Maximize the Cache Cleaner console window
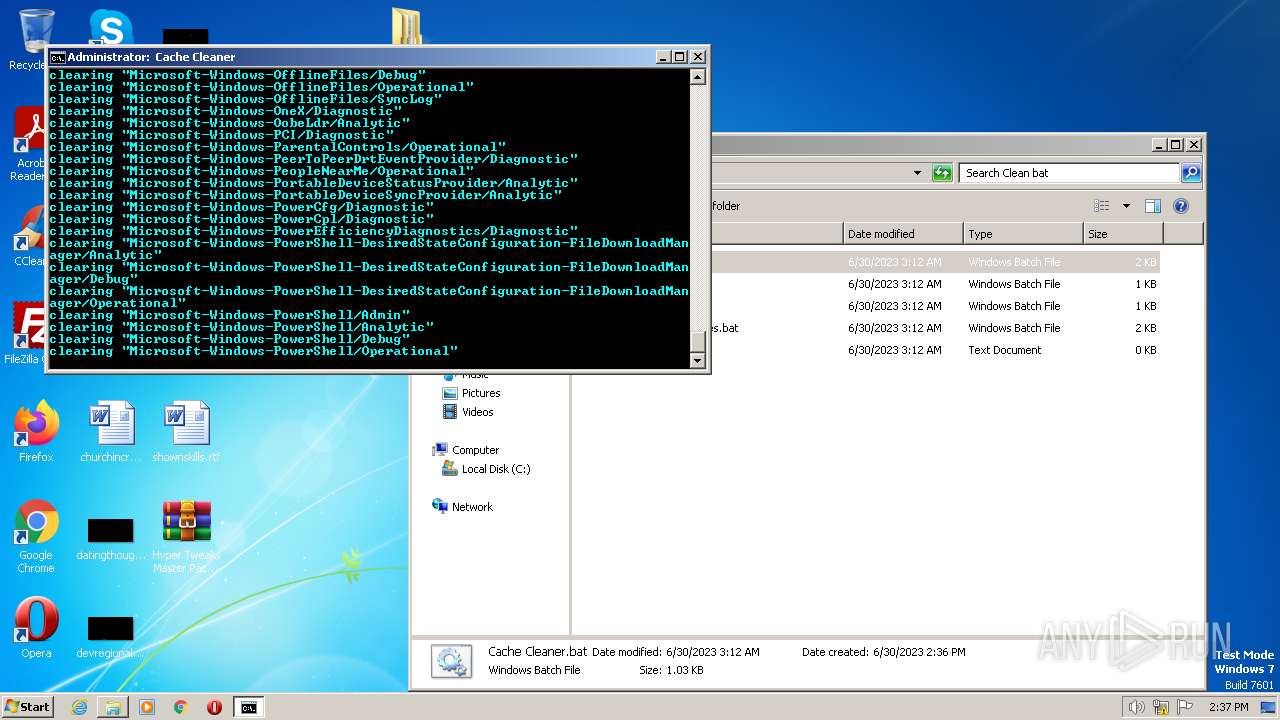Image resolution: width=1280 pixels, height=720 pixels. pyautogui.click(x=680, y=57)
